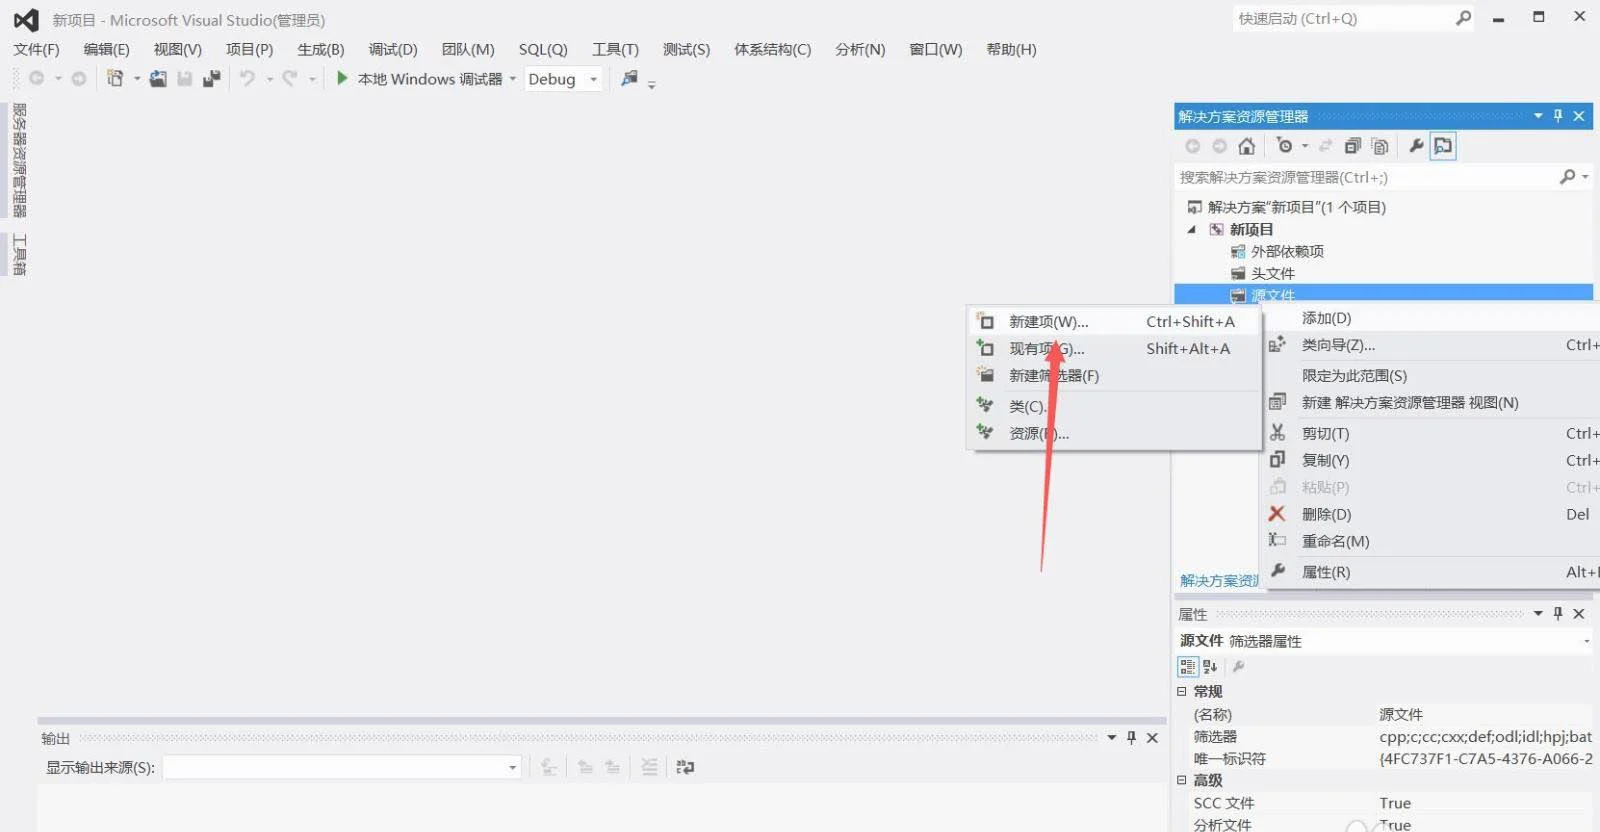Open Properties panel window options dropdown arrow
Image resolution: width=1600 pixels, height=832 pixels.
click(x=1538, y=613)
